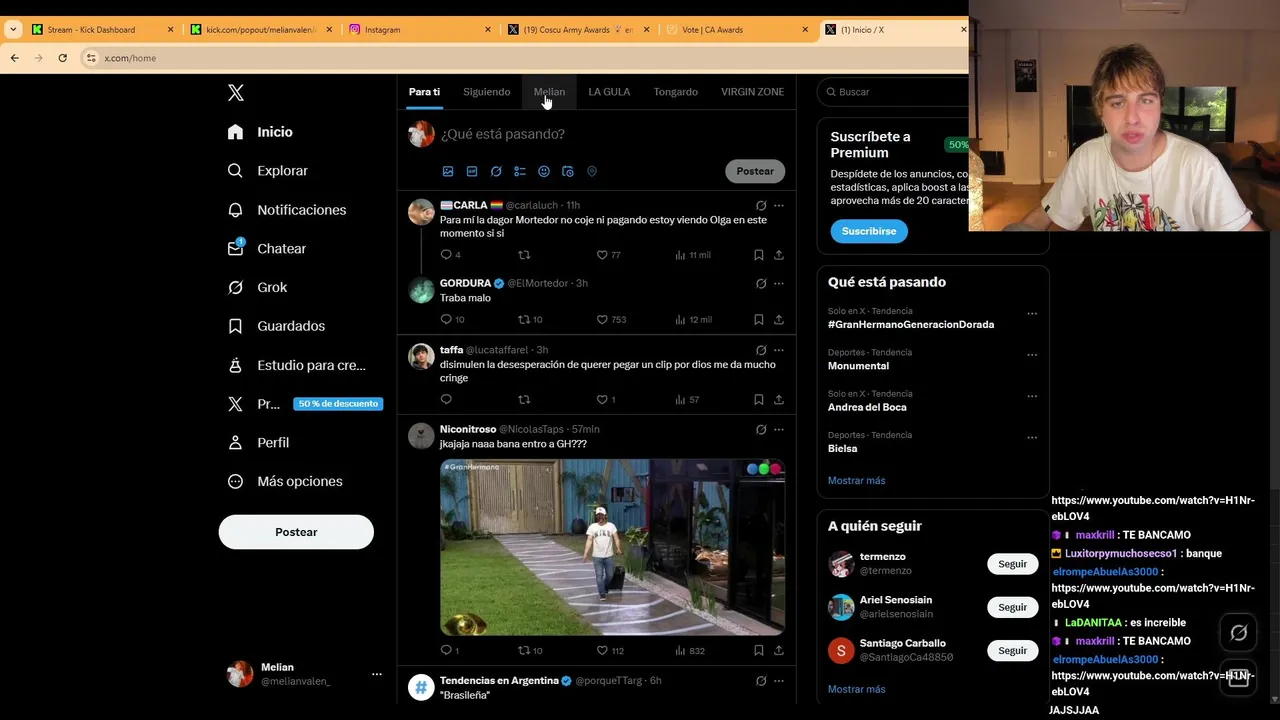
Task: Open more options on taffa's post
Action: click(779, 351)
